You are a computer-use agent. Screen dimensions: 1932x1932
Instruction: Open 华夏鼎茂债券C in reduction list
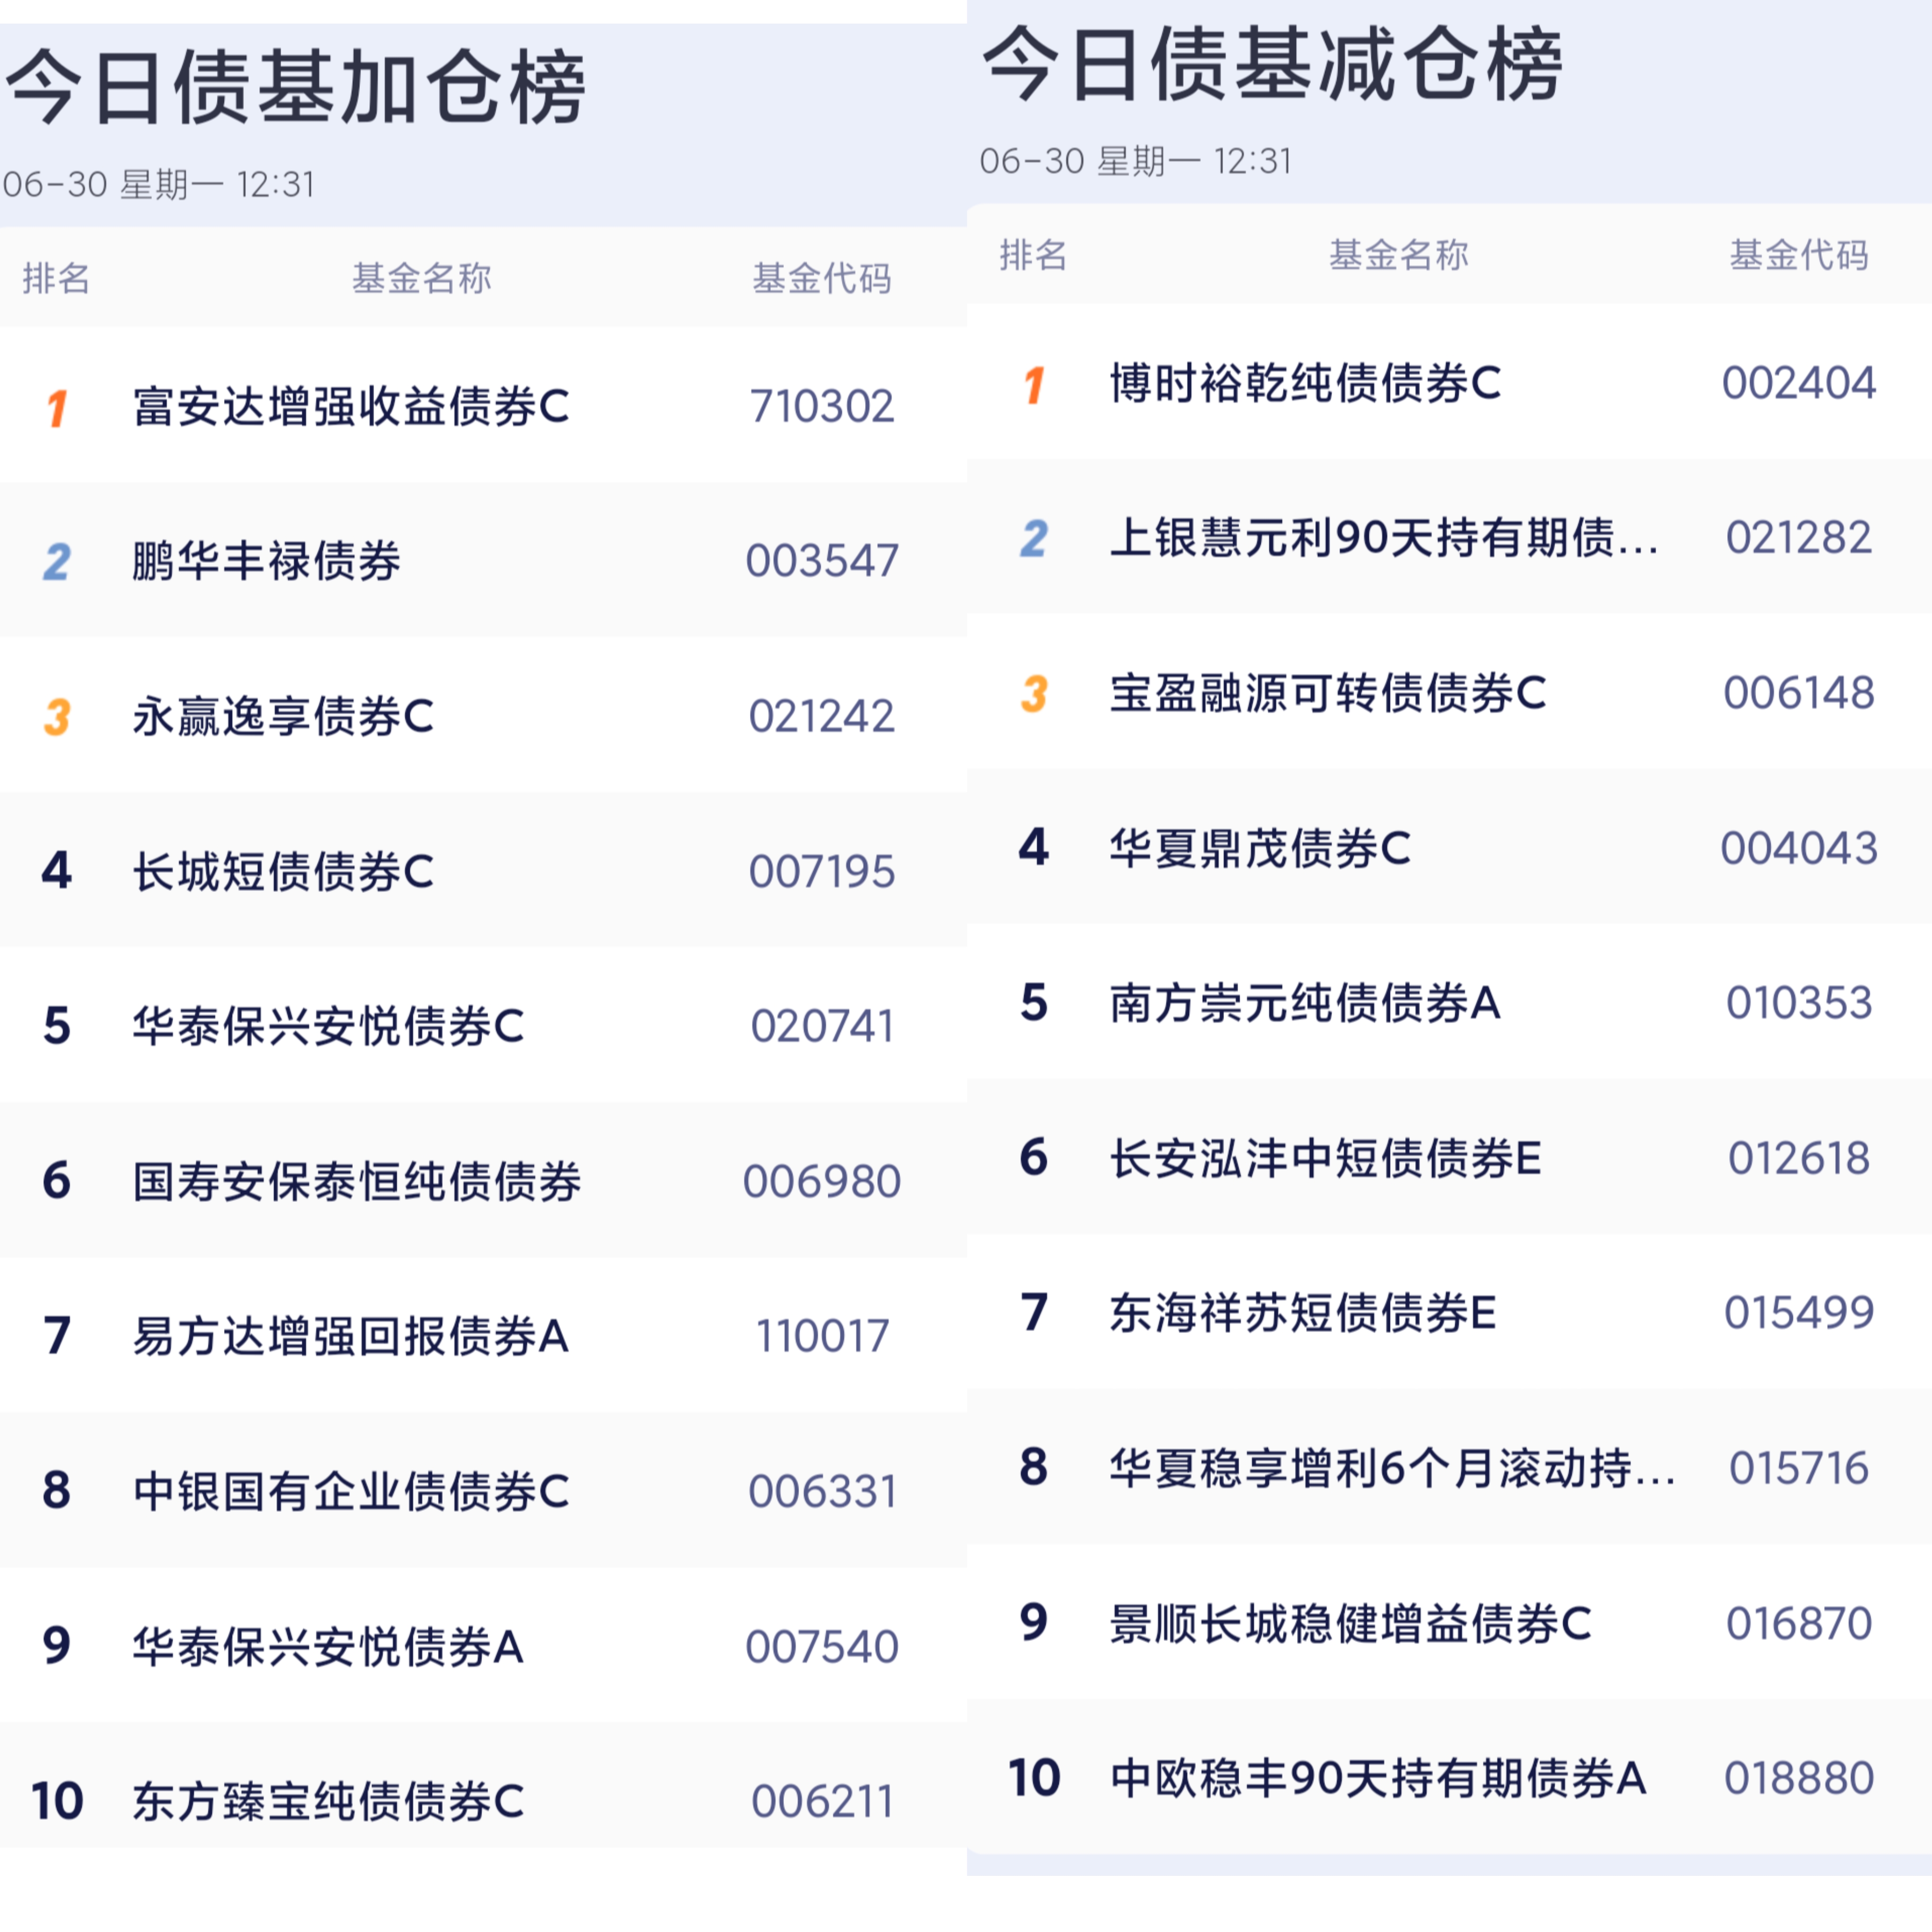(1260, 849)
